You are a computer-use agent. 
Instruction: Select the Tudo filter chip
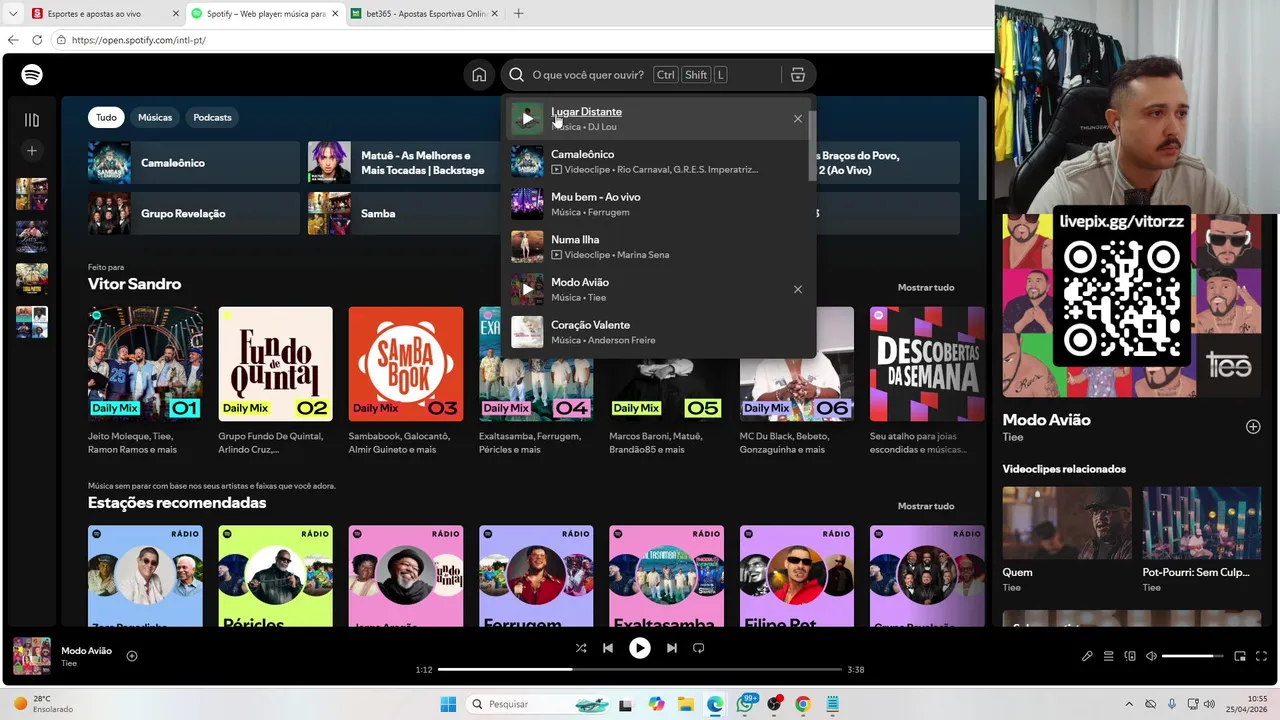point(106,117)
